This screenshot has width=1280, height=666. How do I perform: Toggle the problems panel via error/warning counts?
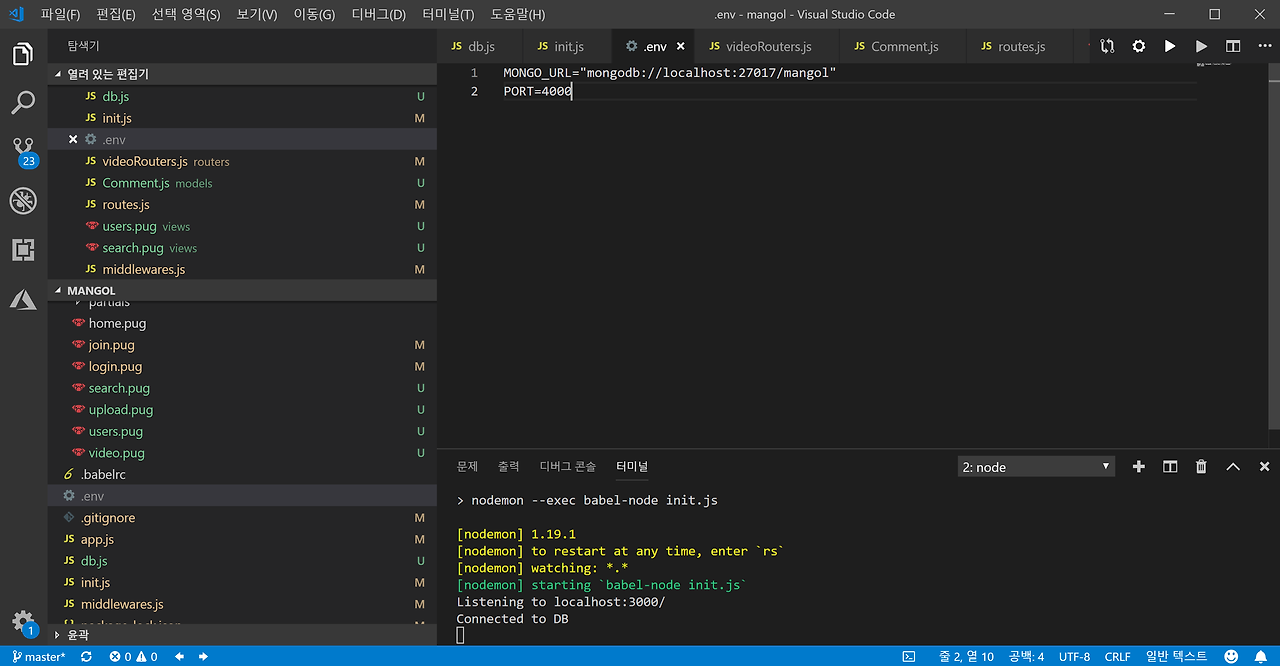pyautogui.click(x=133, y=657)
